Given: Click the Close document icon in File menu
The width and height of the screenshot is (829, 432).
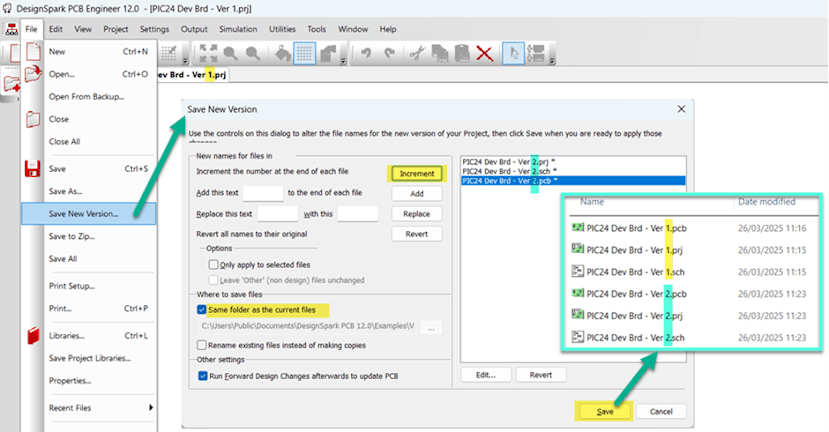Looking at the screenshot, I should (33, 119).
